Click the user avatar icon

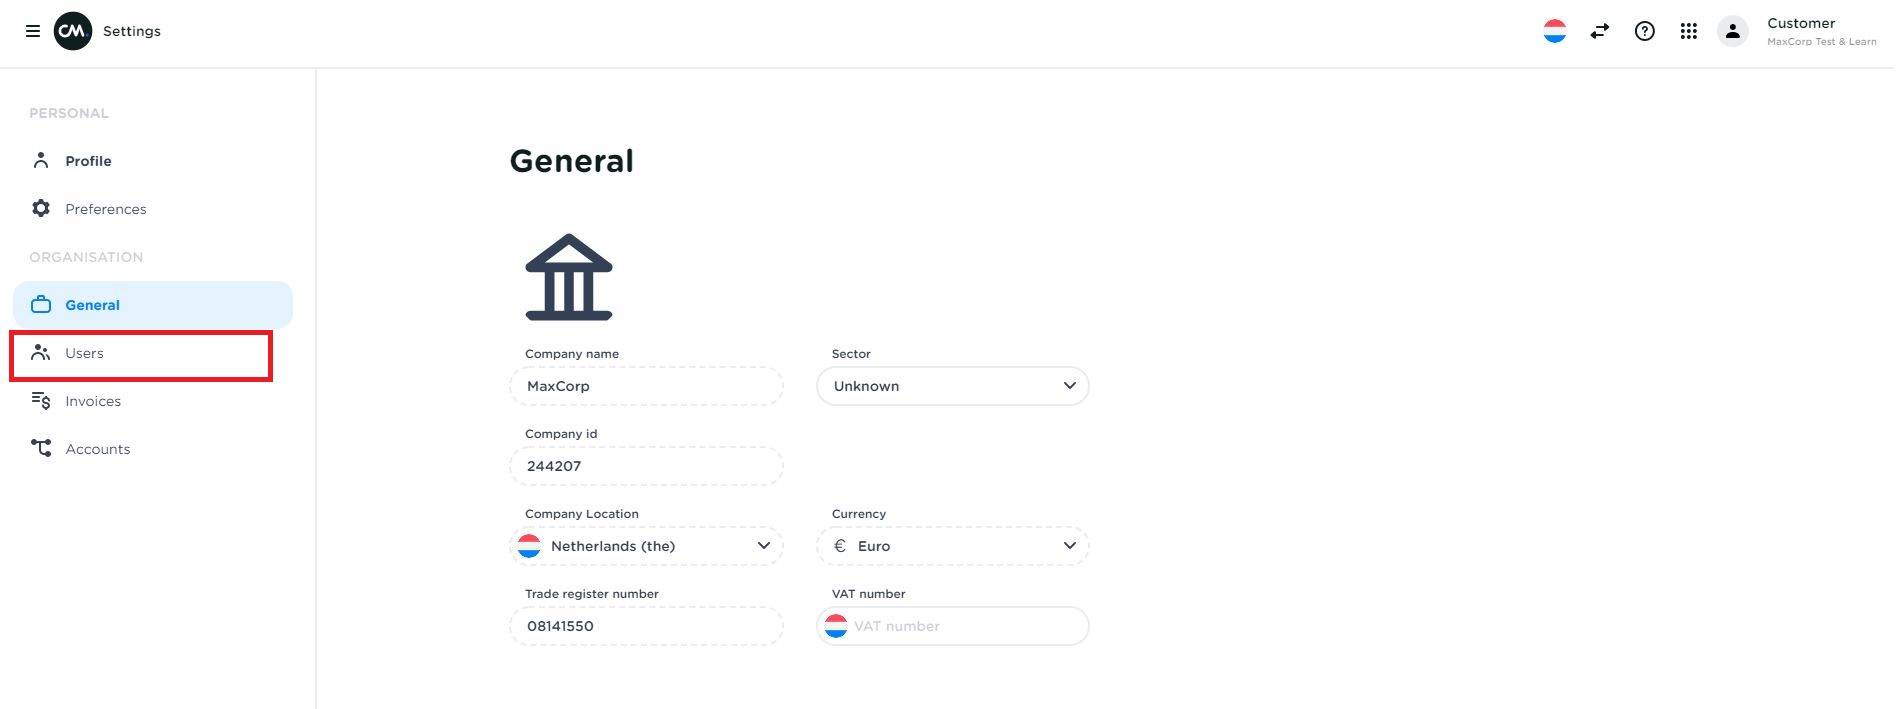(x=1732, y=31)
